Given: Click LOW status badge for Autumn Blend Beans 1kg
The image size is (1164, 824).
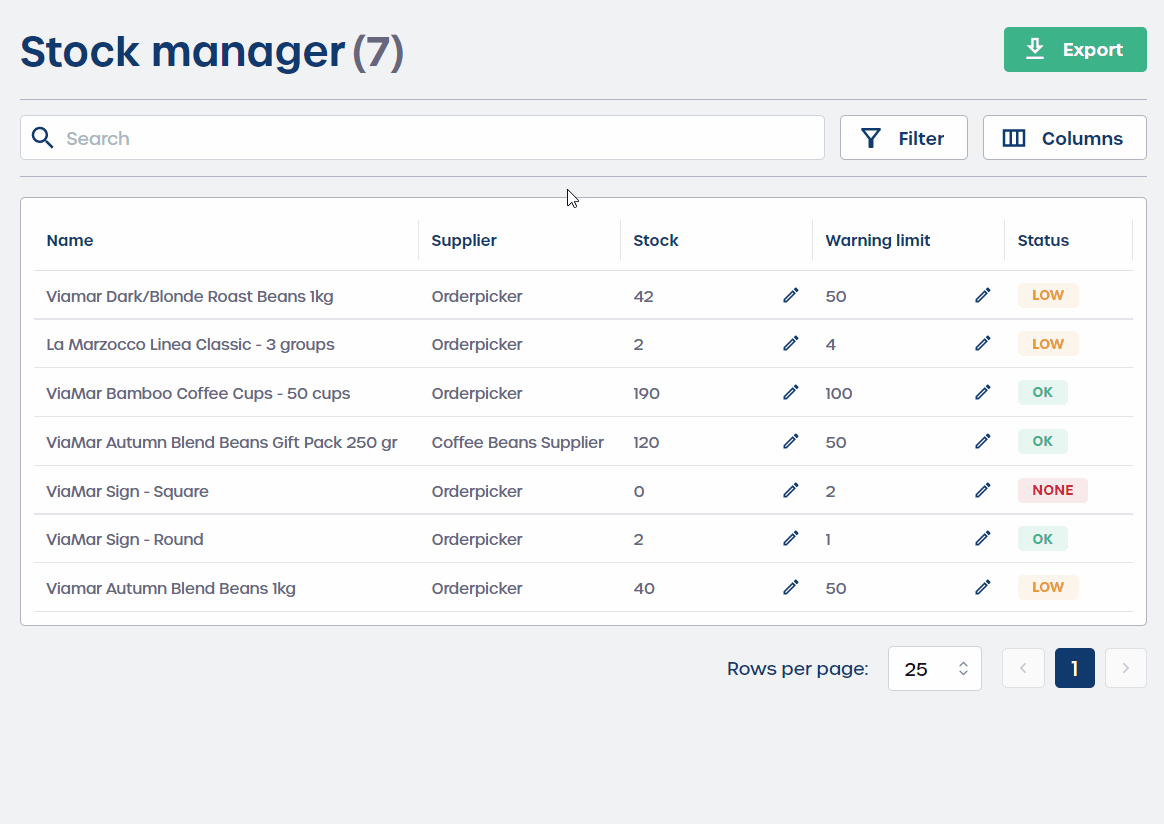Looking at the screenshot, I should tap(1047, 587).
